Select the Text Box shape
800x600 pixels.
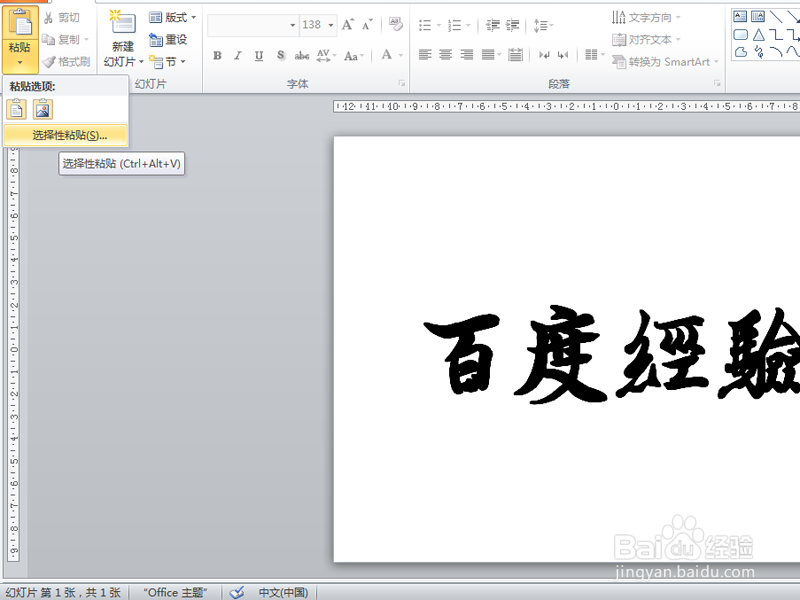click(740, 17)
